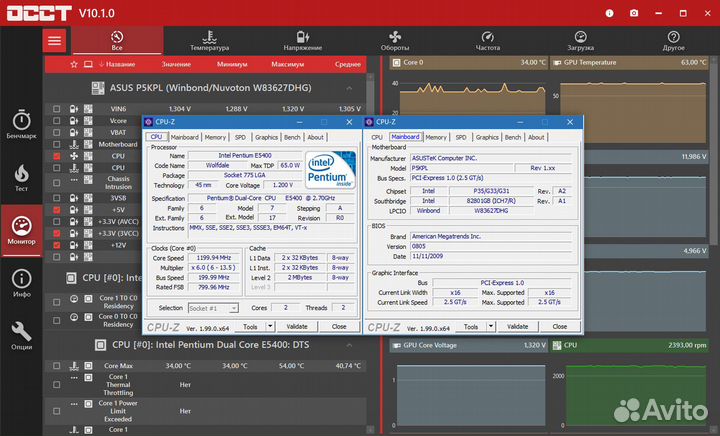The image size is (720, 436).
Task: Select the Обороты fan speed filter
Action: point(394,40)
